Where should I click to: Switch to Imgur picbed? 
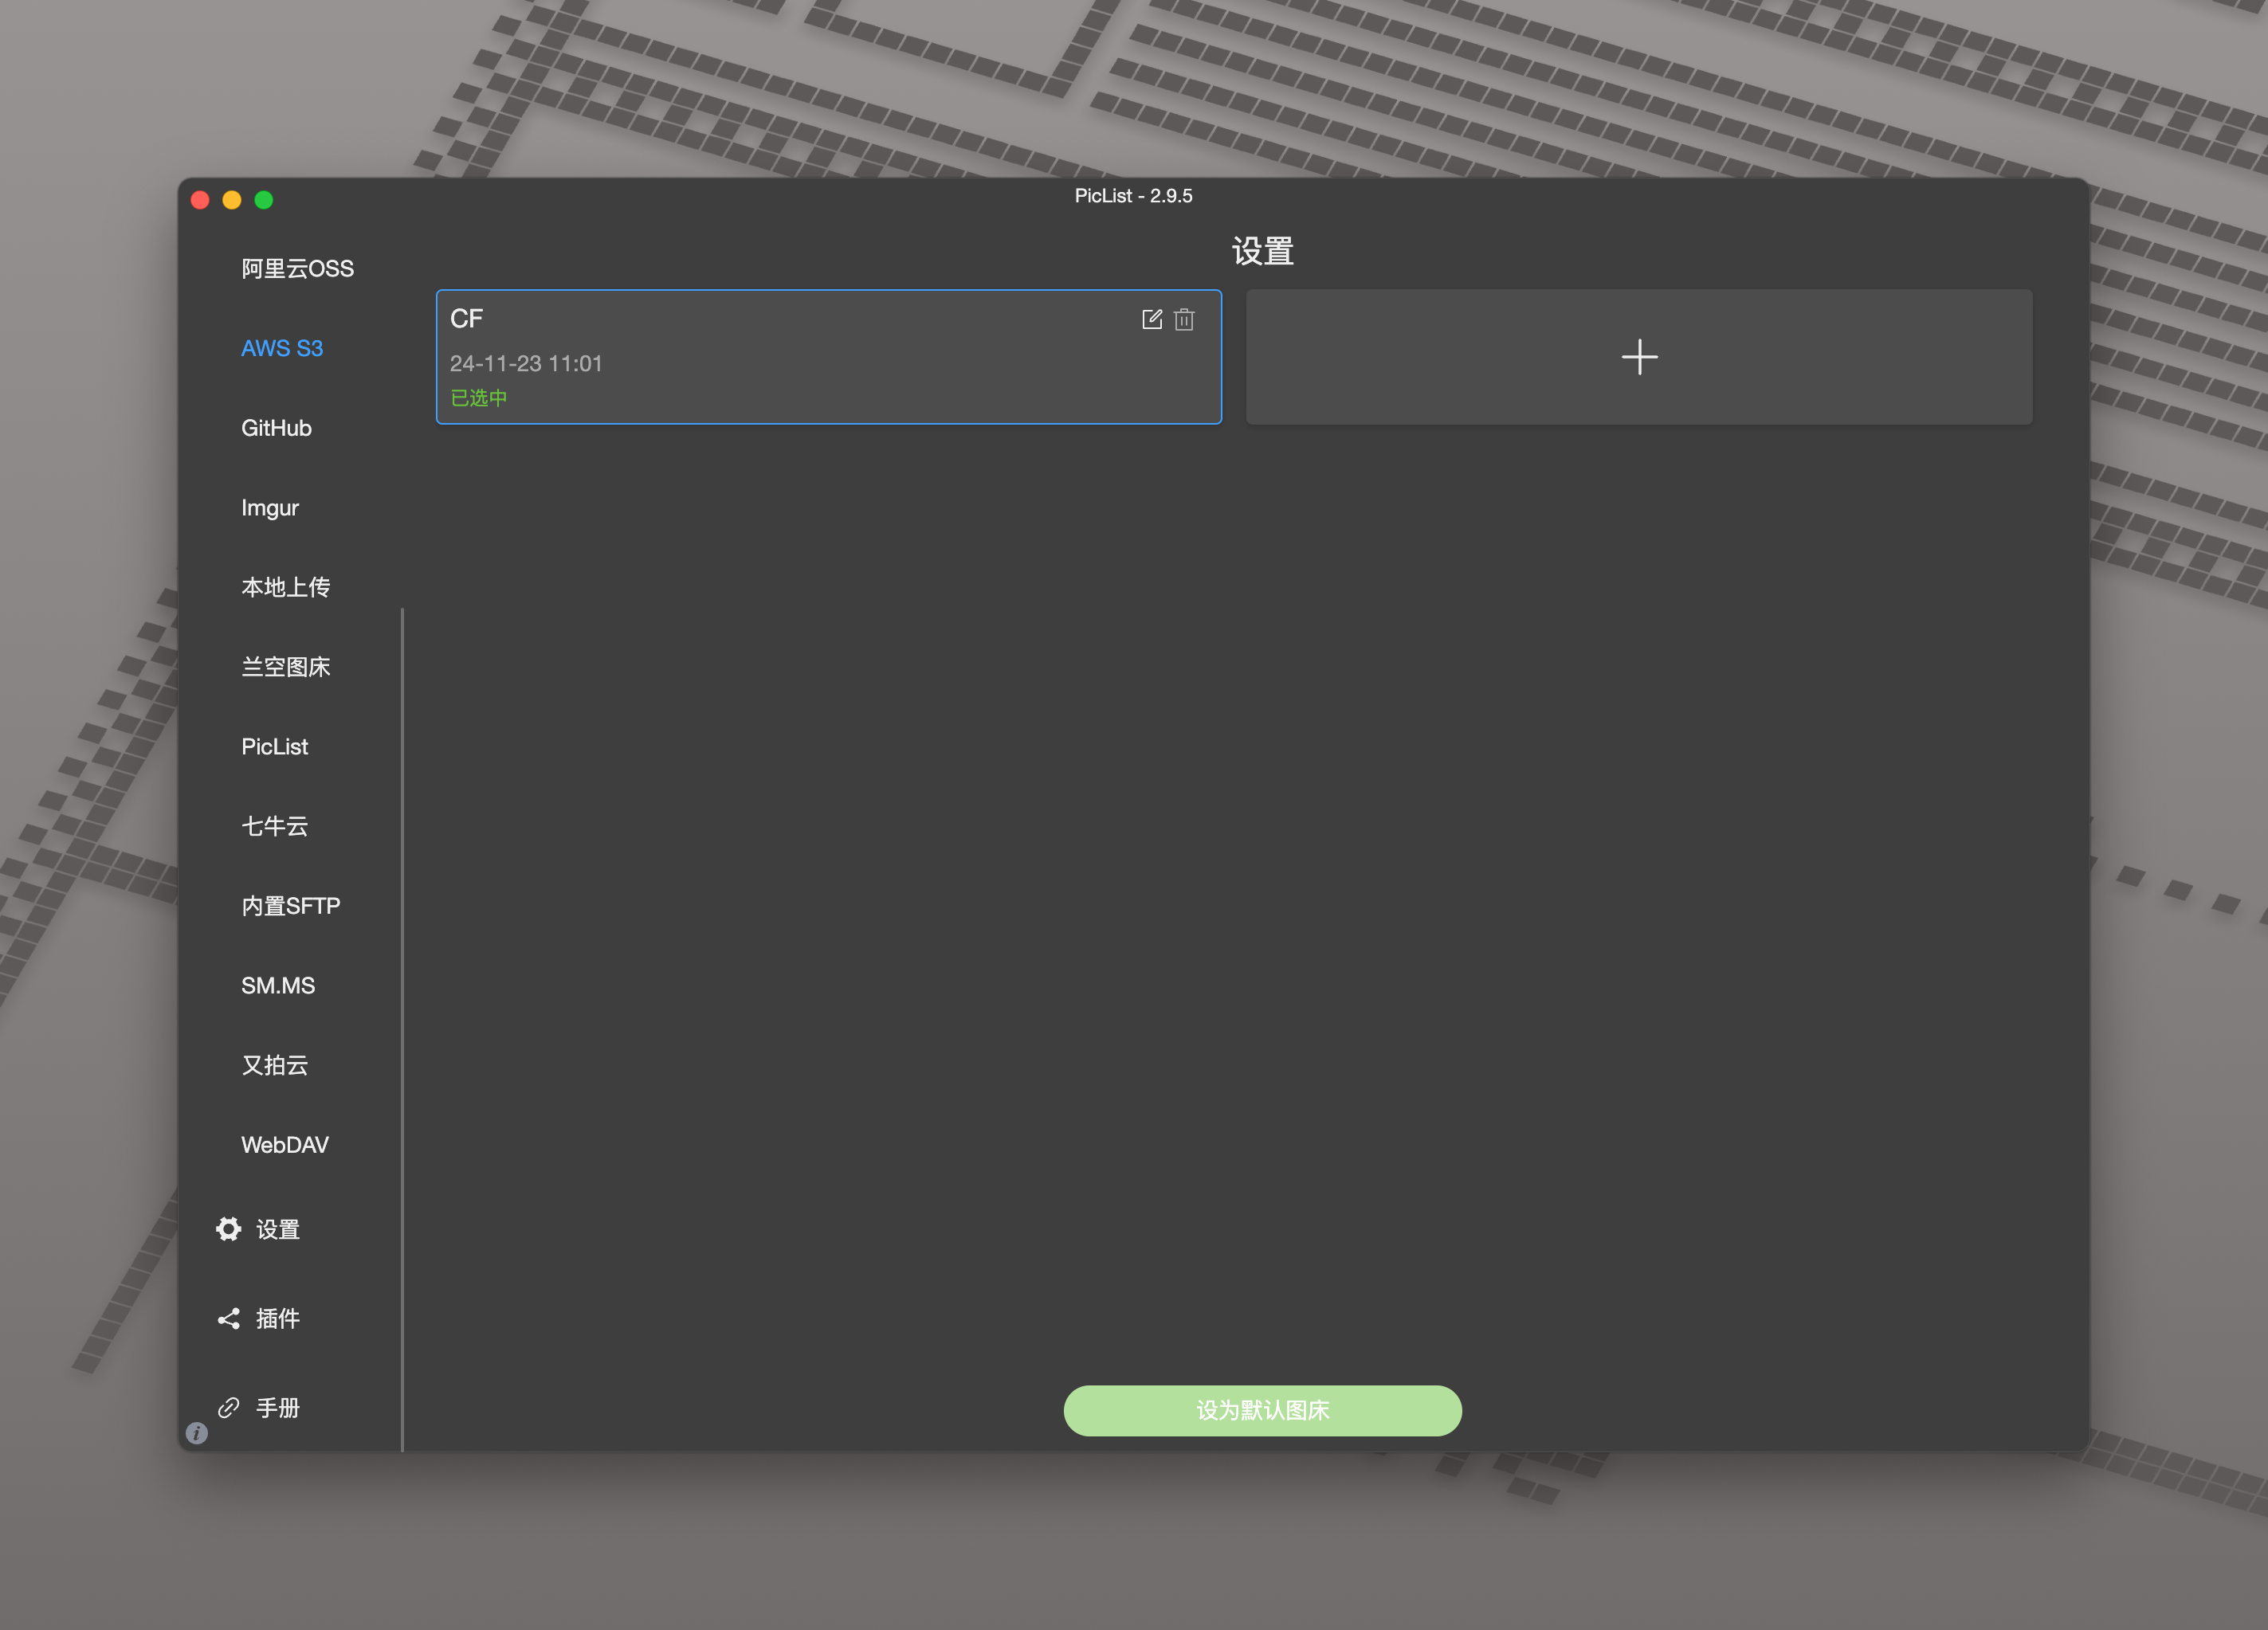(x=270, y=508)
